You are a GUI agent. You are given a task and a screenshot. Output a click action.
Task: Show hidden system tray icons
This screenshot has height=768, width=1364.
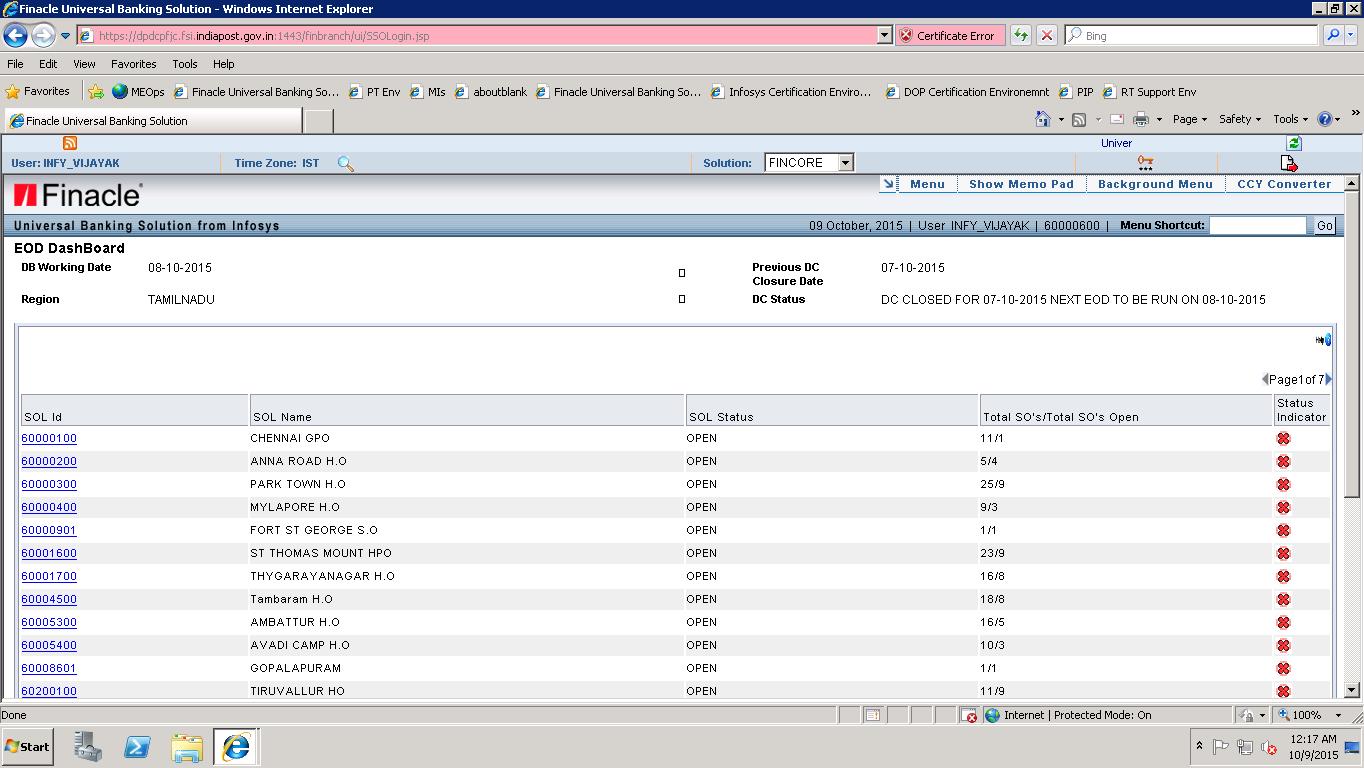[1199, 746]
